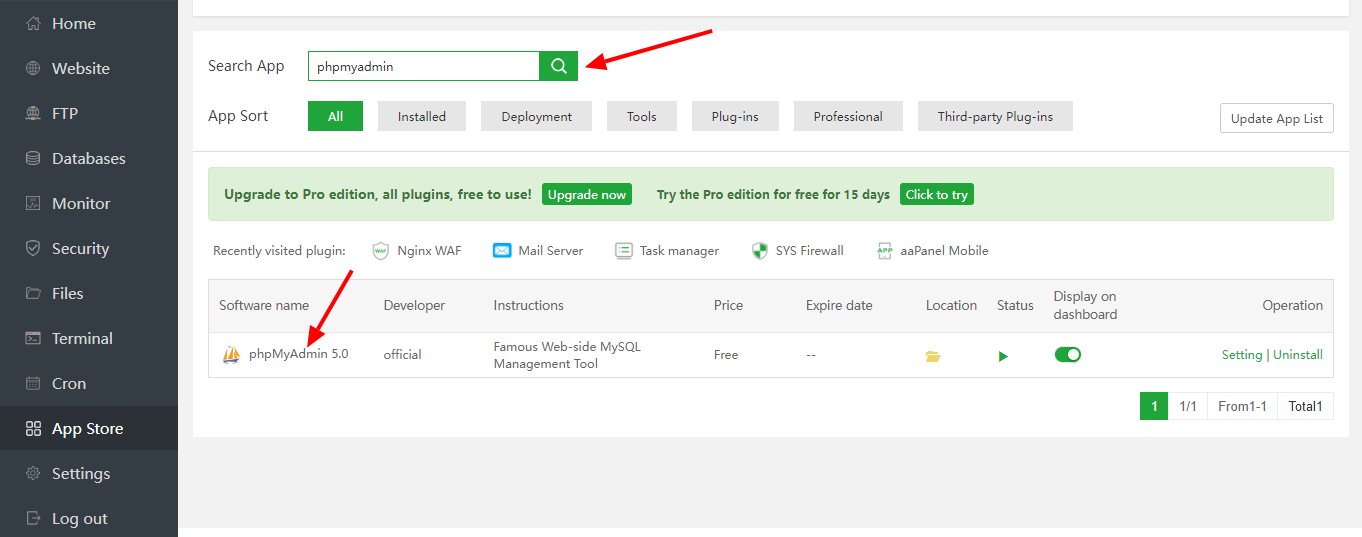Click the Terminal sidebar icon

tap(33, 338)
